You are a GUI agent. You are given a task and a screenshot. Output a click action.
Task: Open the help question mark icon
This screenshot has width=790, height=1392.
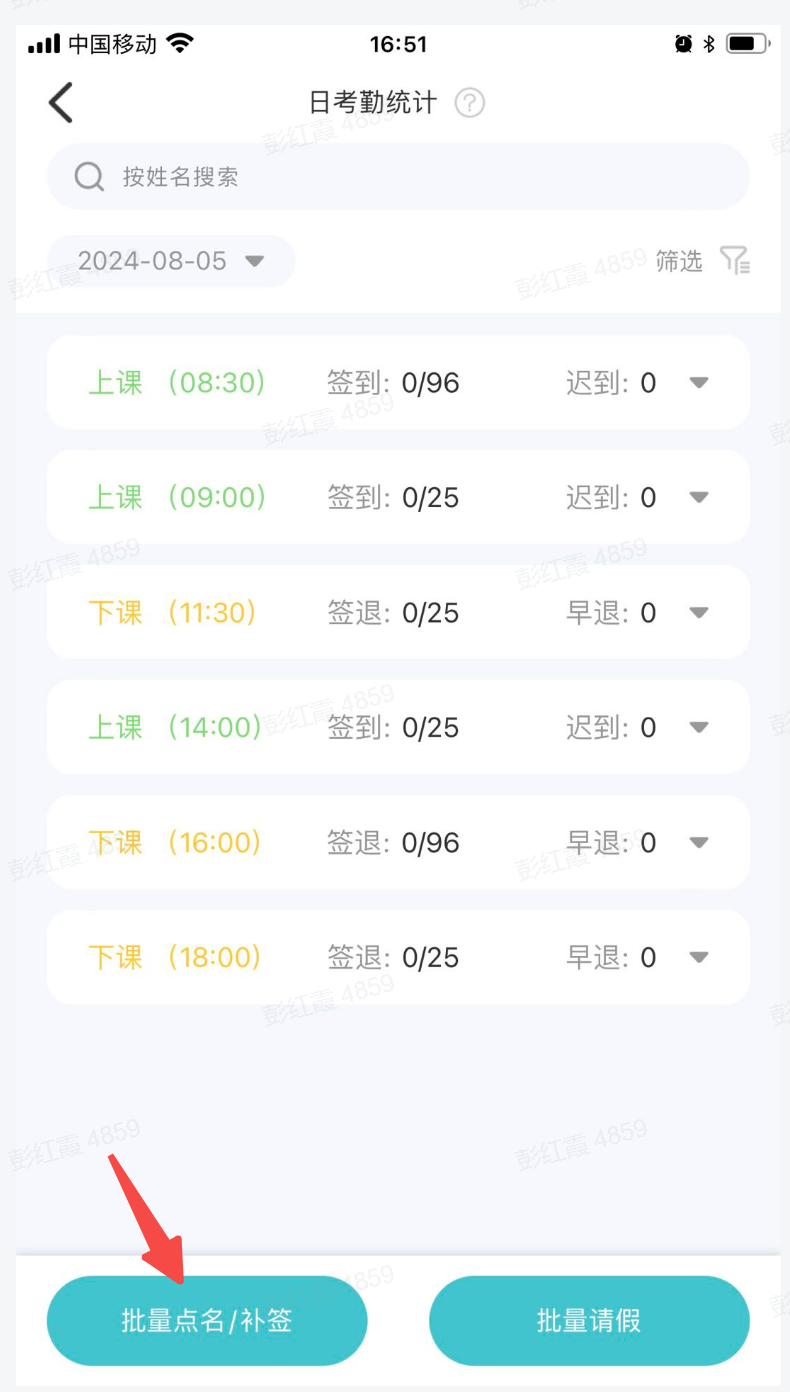coord(470,103)
